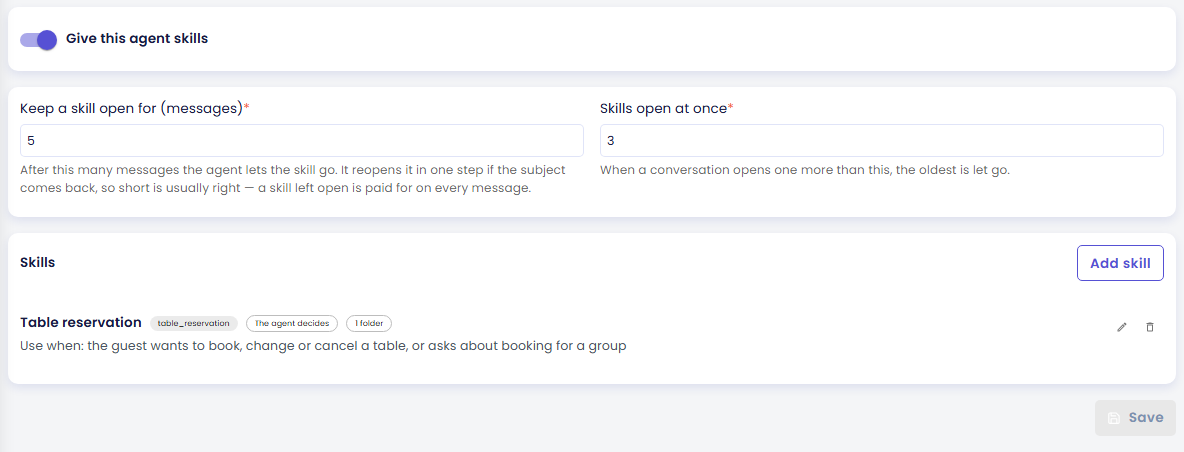The height and width of the screenshot is (452, 1184).
Task: Toggle off Give this agent skills switch
Action: pyautogui.click(x=39, y=40)
